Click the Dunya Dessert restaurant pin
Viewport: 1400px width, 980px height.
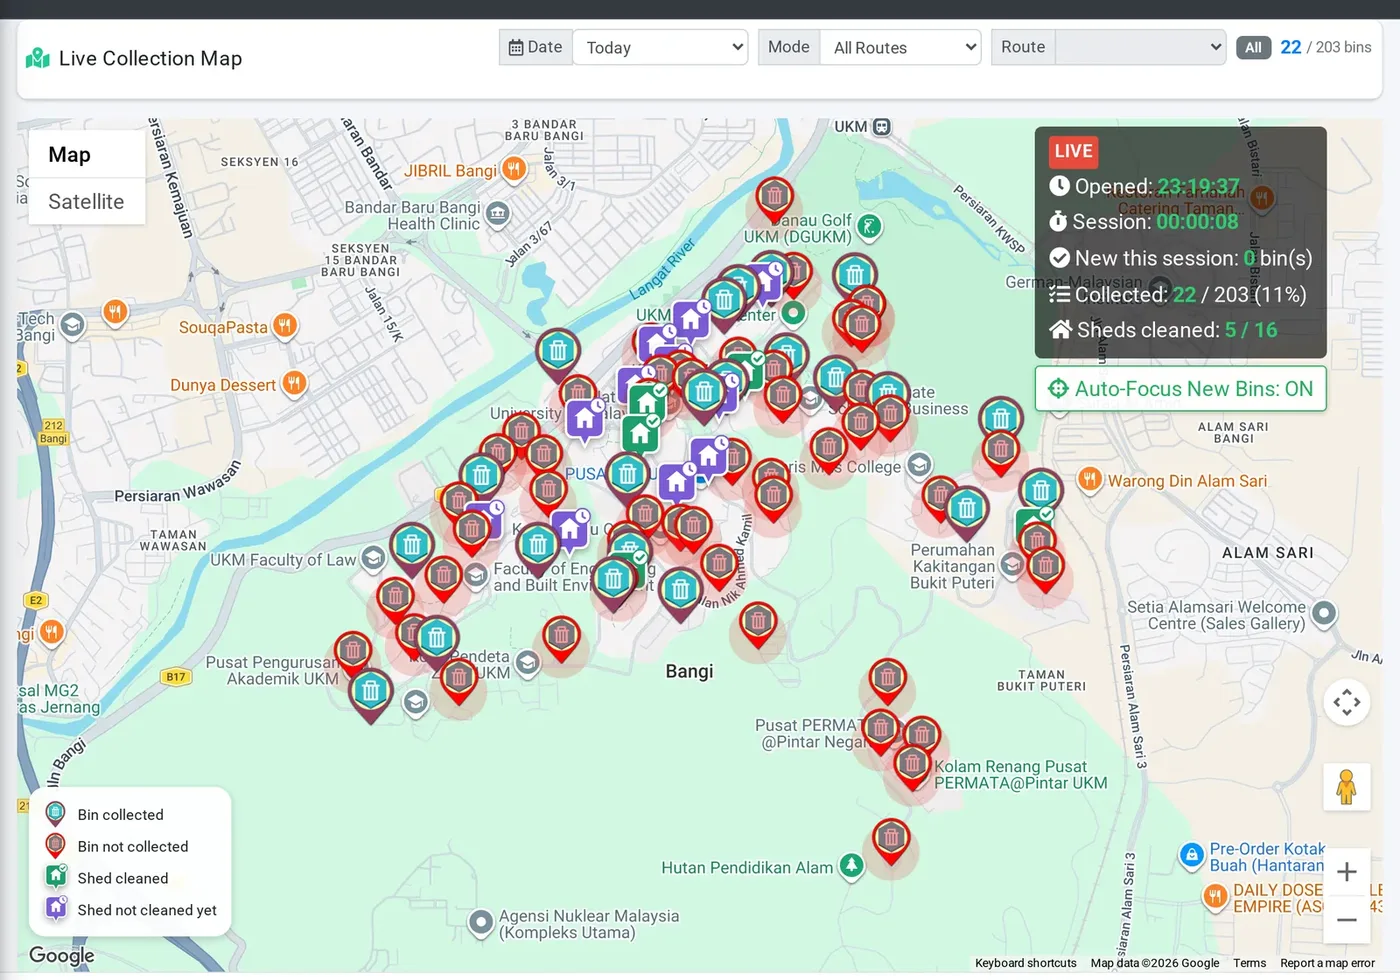pyautogui.click(x=294, y=383)
